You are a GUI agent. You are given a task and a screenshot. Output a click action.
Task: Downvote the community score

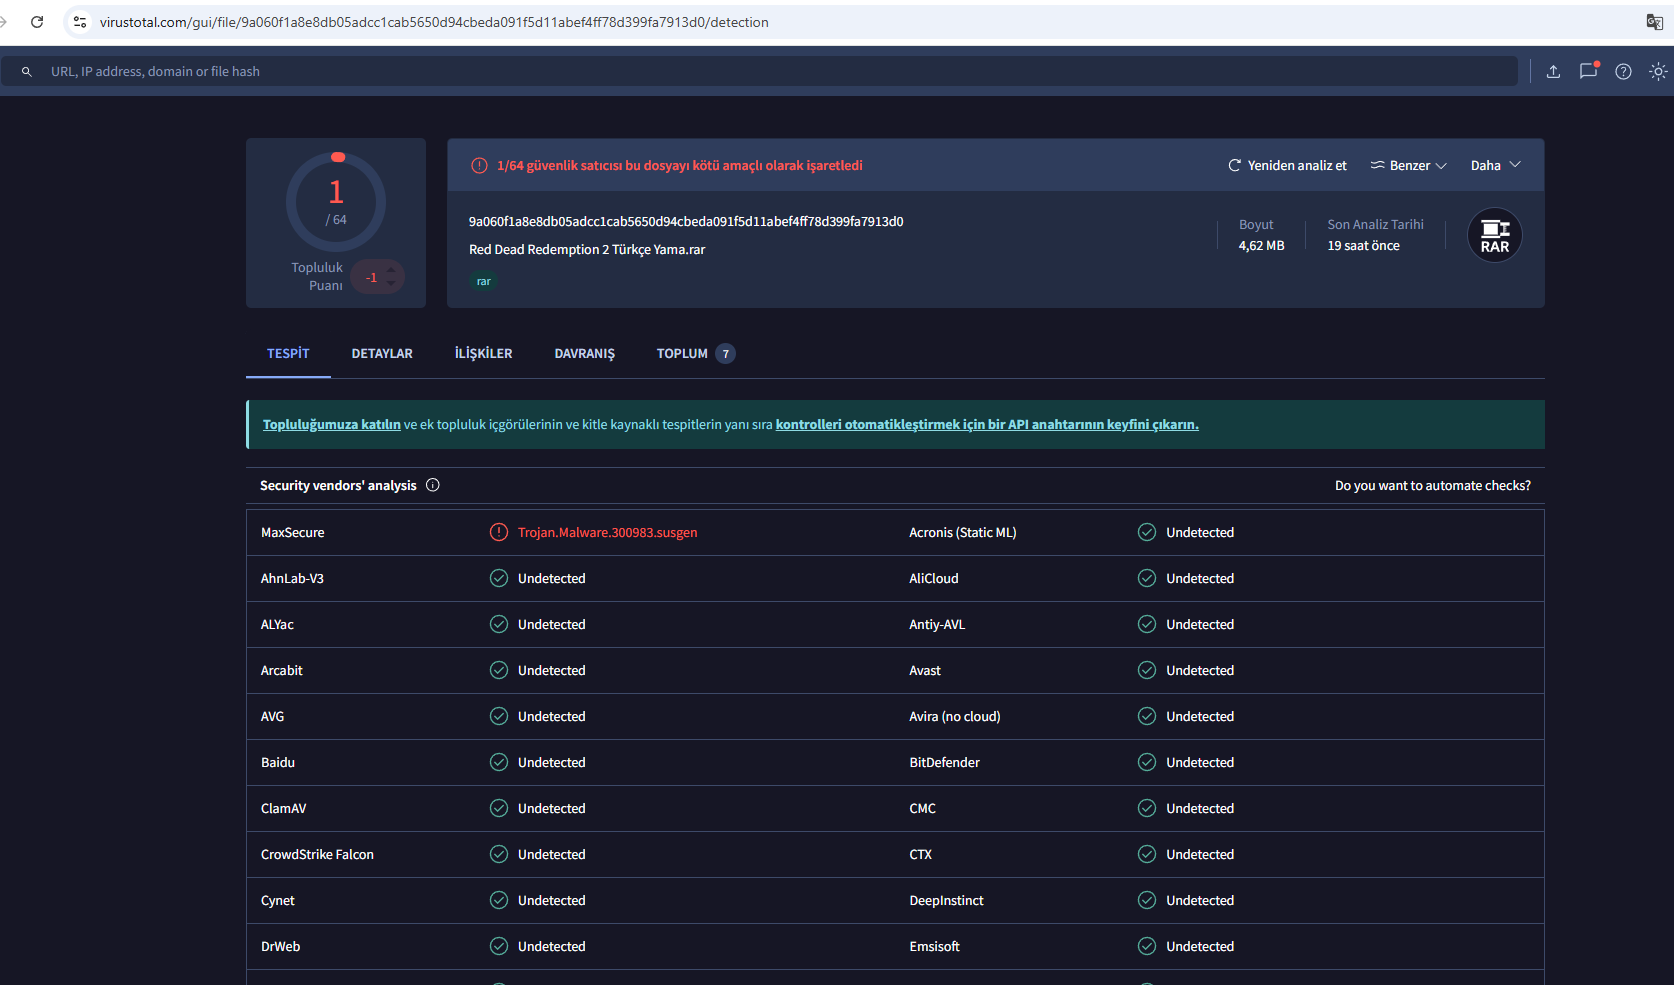coord(391,284)
